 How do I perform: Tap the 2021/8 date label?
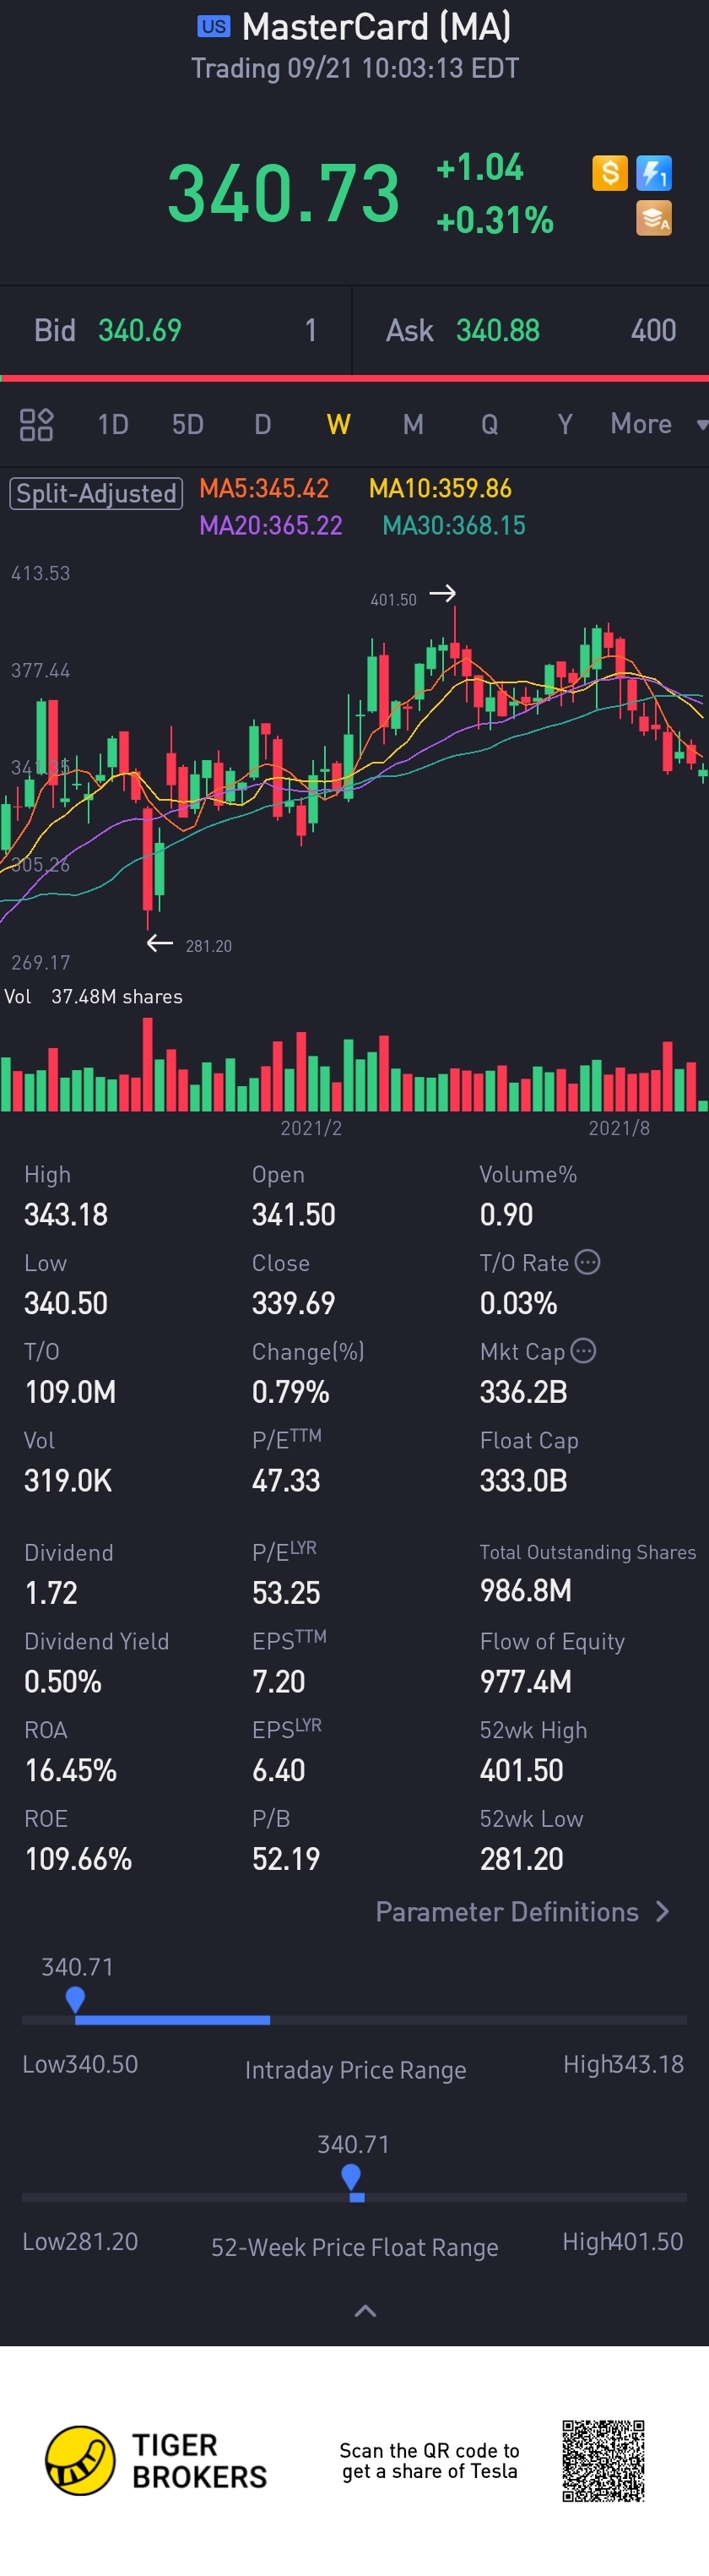pyautogui.click(x=619, y=1128)
